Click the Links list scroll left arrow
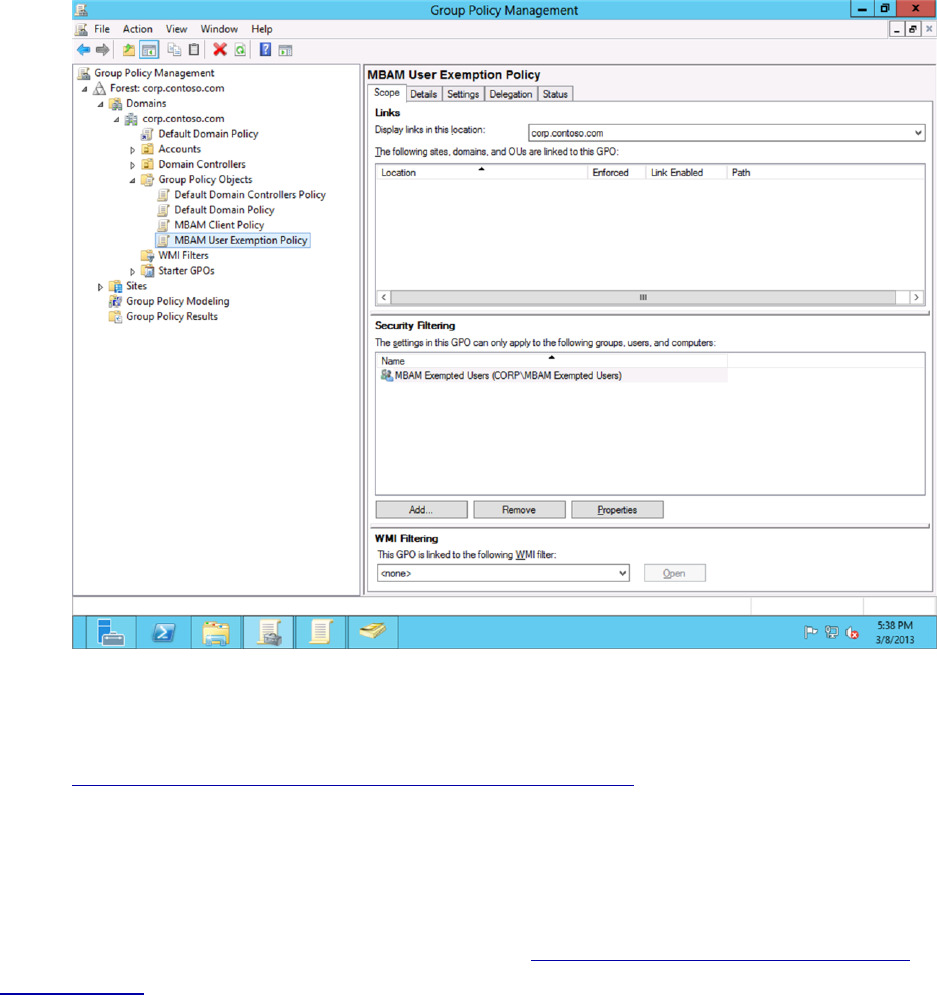The image size is (937, 995). coord(383,297)
